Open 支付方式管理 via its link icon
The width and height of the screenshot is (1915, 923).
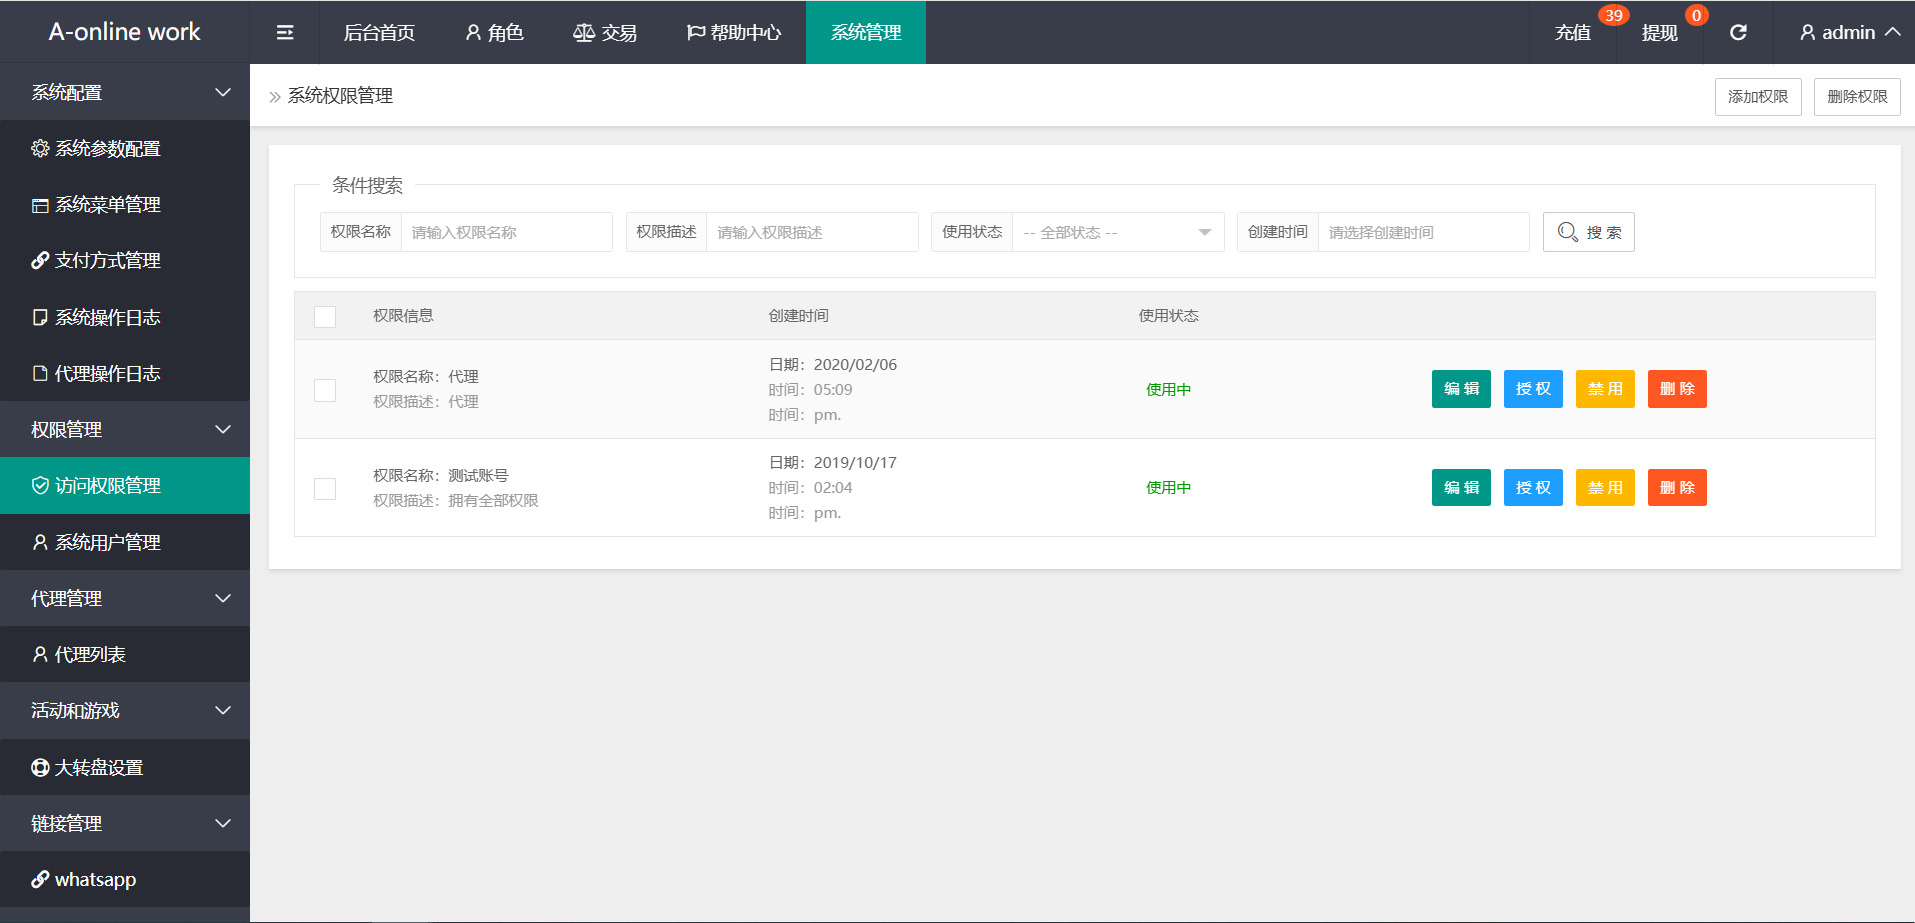(x=40, y=261)
